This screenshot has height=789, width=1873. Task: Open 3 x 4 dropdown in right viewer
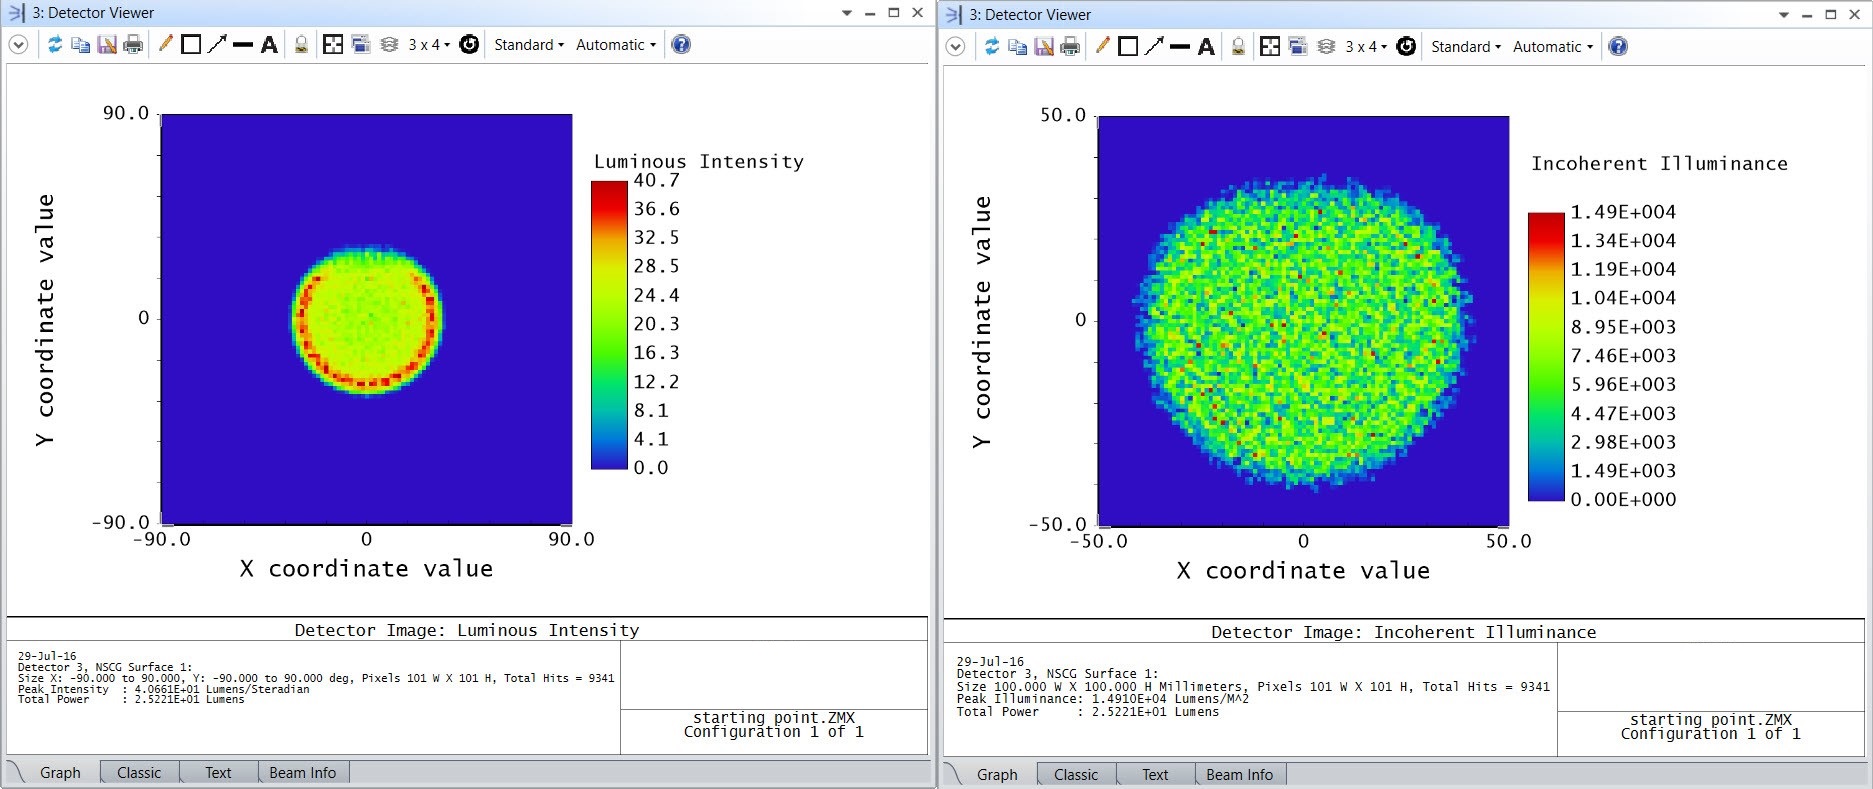pos(1366,47)
